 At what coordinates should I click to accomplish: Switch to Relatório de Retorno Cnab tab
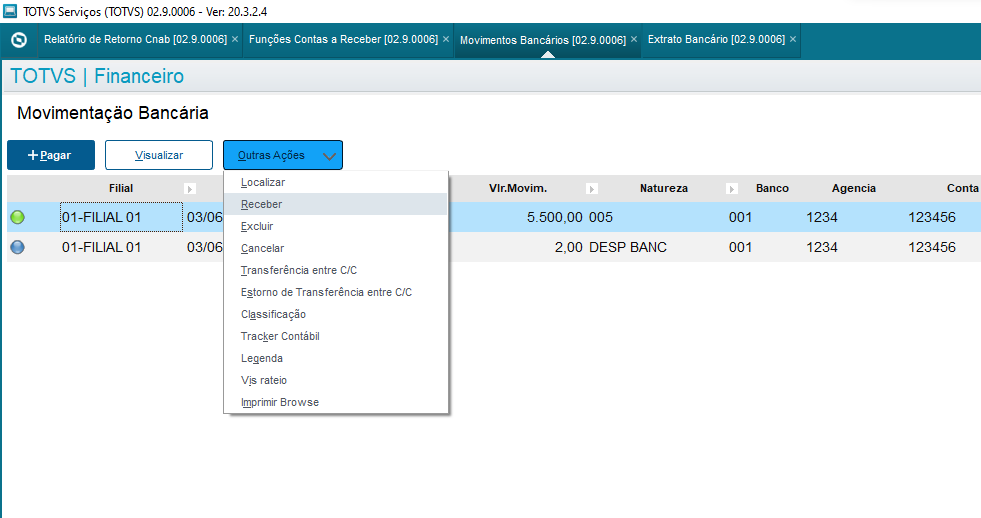tap(135, 39)
